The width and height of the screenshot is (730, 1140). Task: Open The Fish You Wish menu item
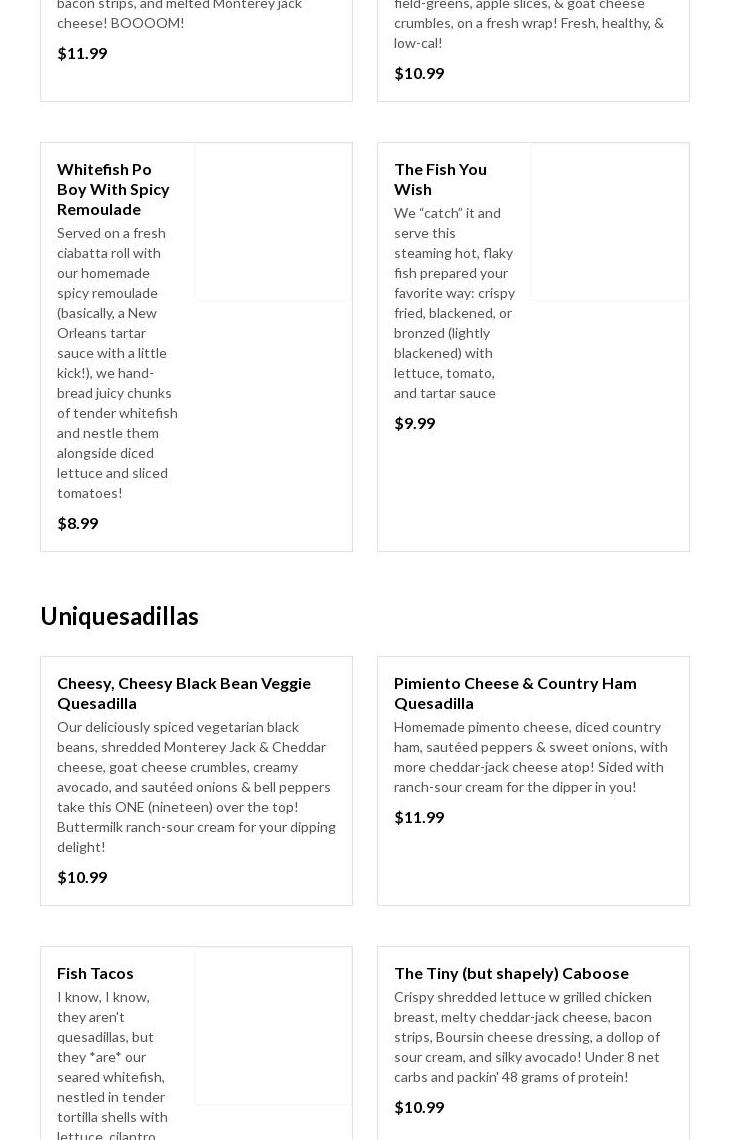(x=440, y=179)
